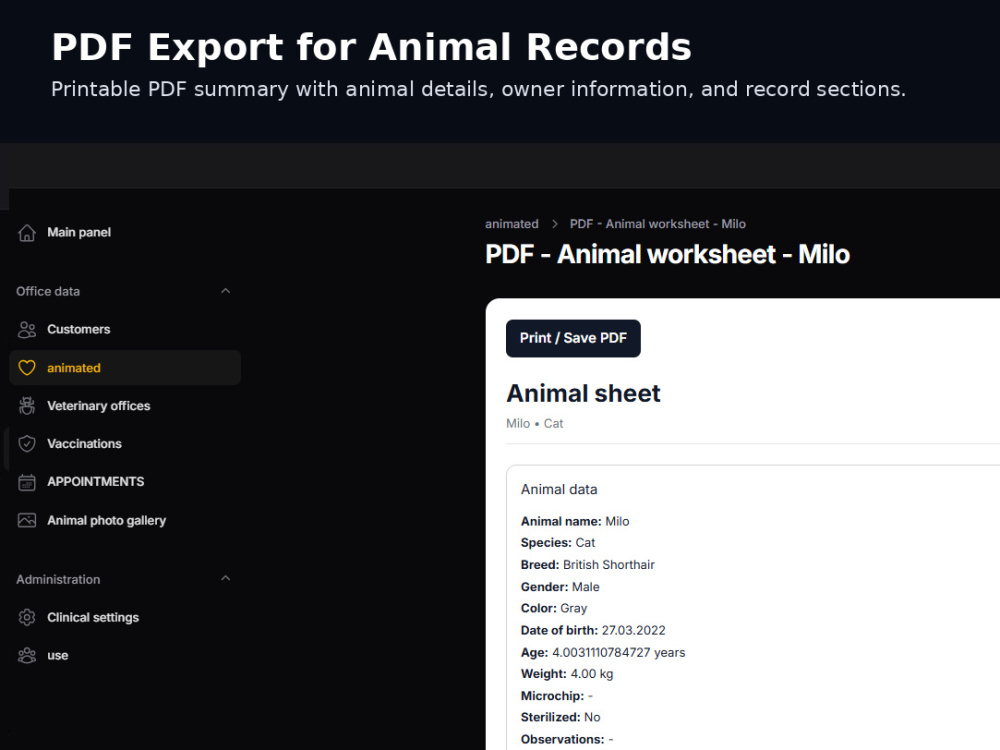Open APPOINTMENTS section
This screenshot has width=1000, height=750.
click(96, 482)
